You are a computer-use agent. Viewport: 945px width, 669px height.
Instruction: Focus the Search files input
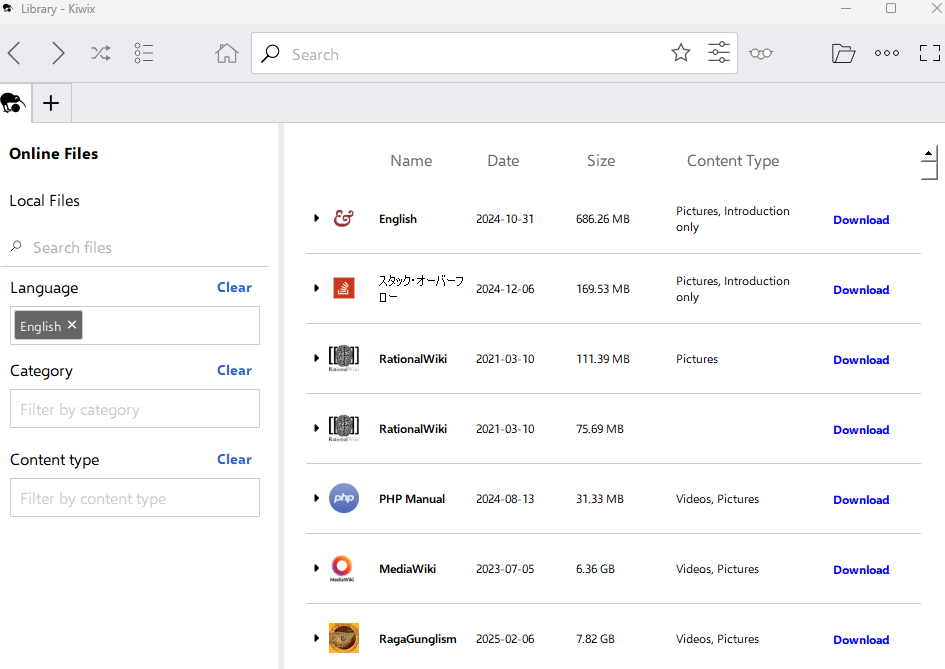(140, 247)
